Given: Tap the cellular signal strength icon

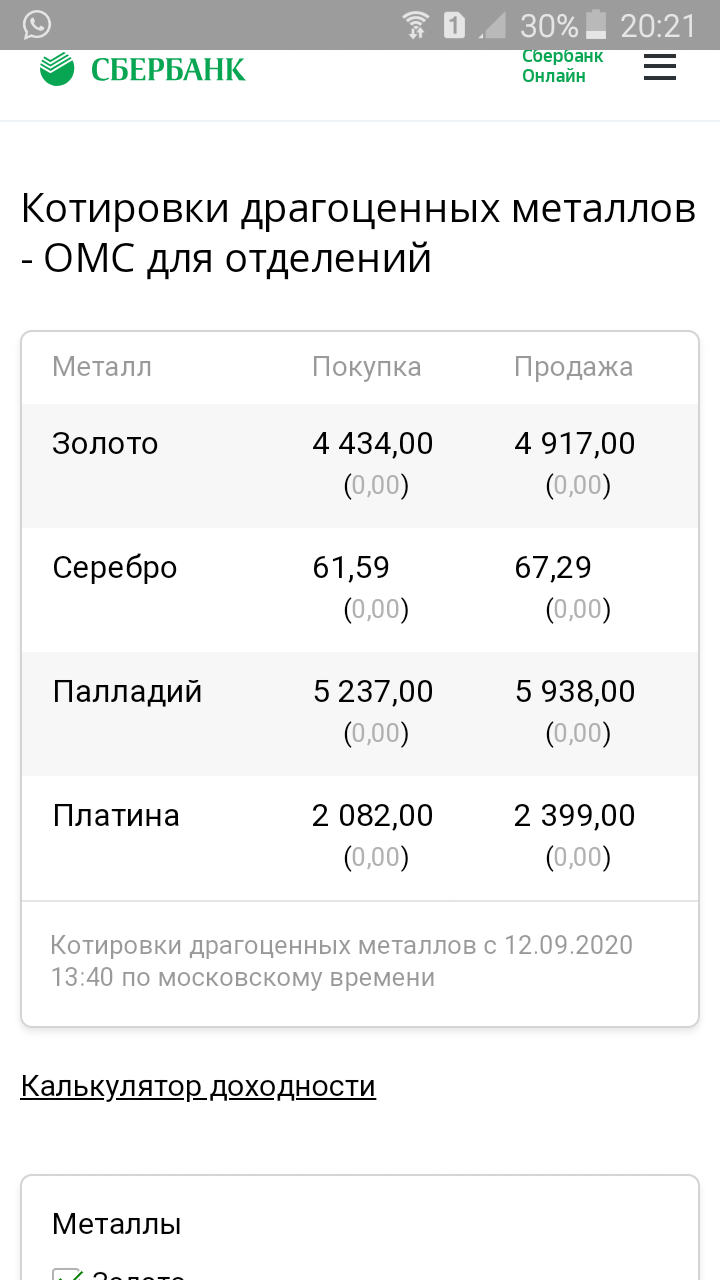Looking at the screenshot, I should (490, 24).
